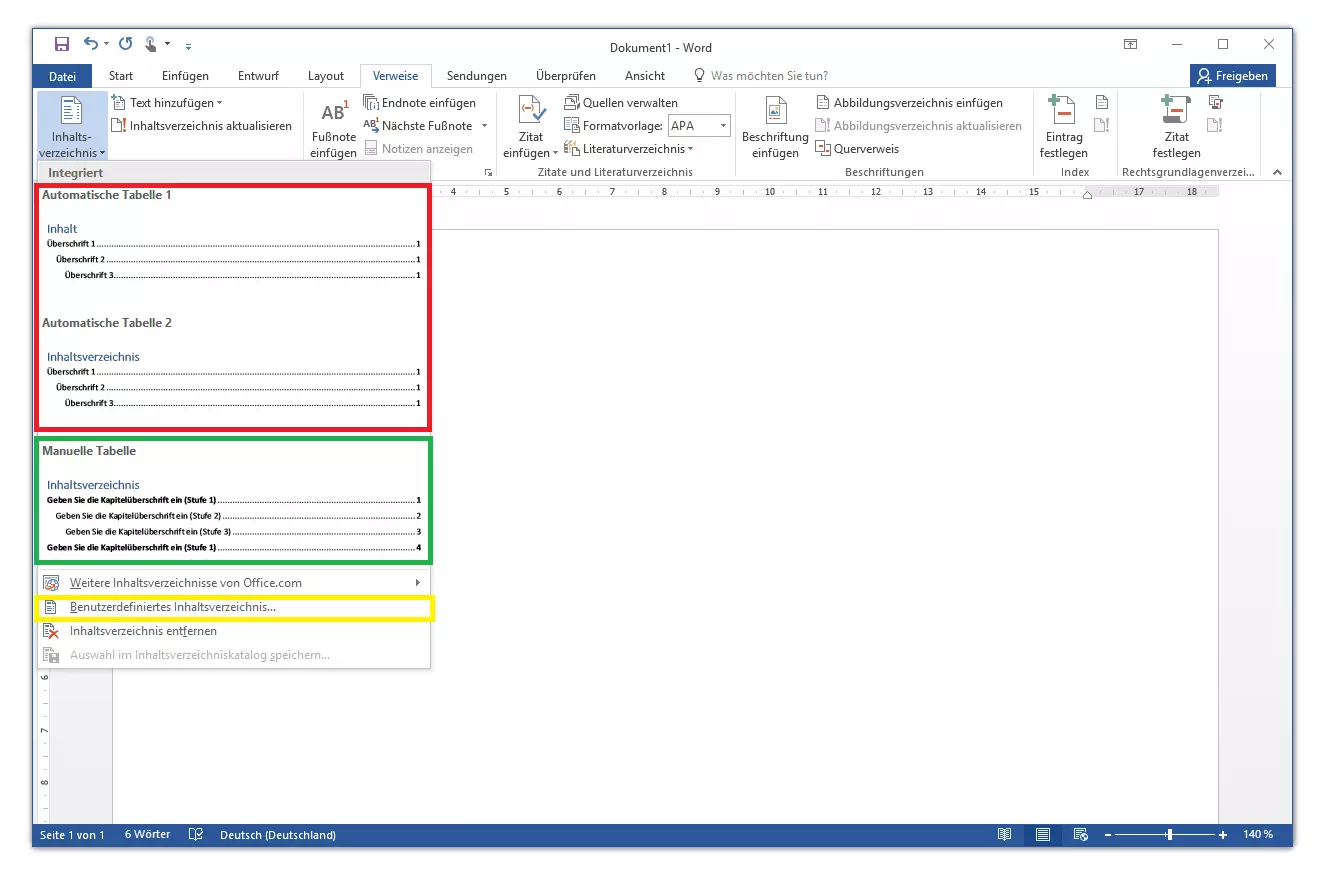The height and width of the screenshot is (881, 1321).
Task: Click the proofing check icon in status bar
Action: click(x=196, y=835)
